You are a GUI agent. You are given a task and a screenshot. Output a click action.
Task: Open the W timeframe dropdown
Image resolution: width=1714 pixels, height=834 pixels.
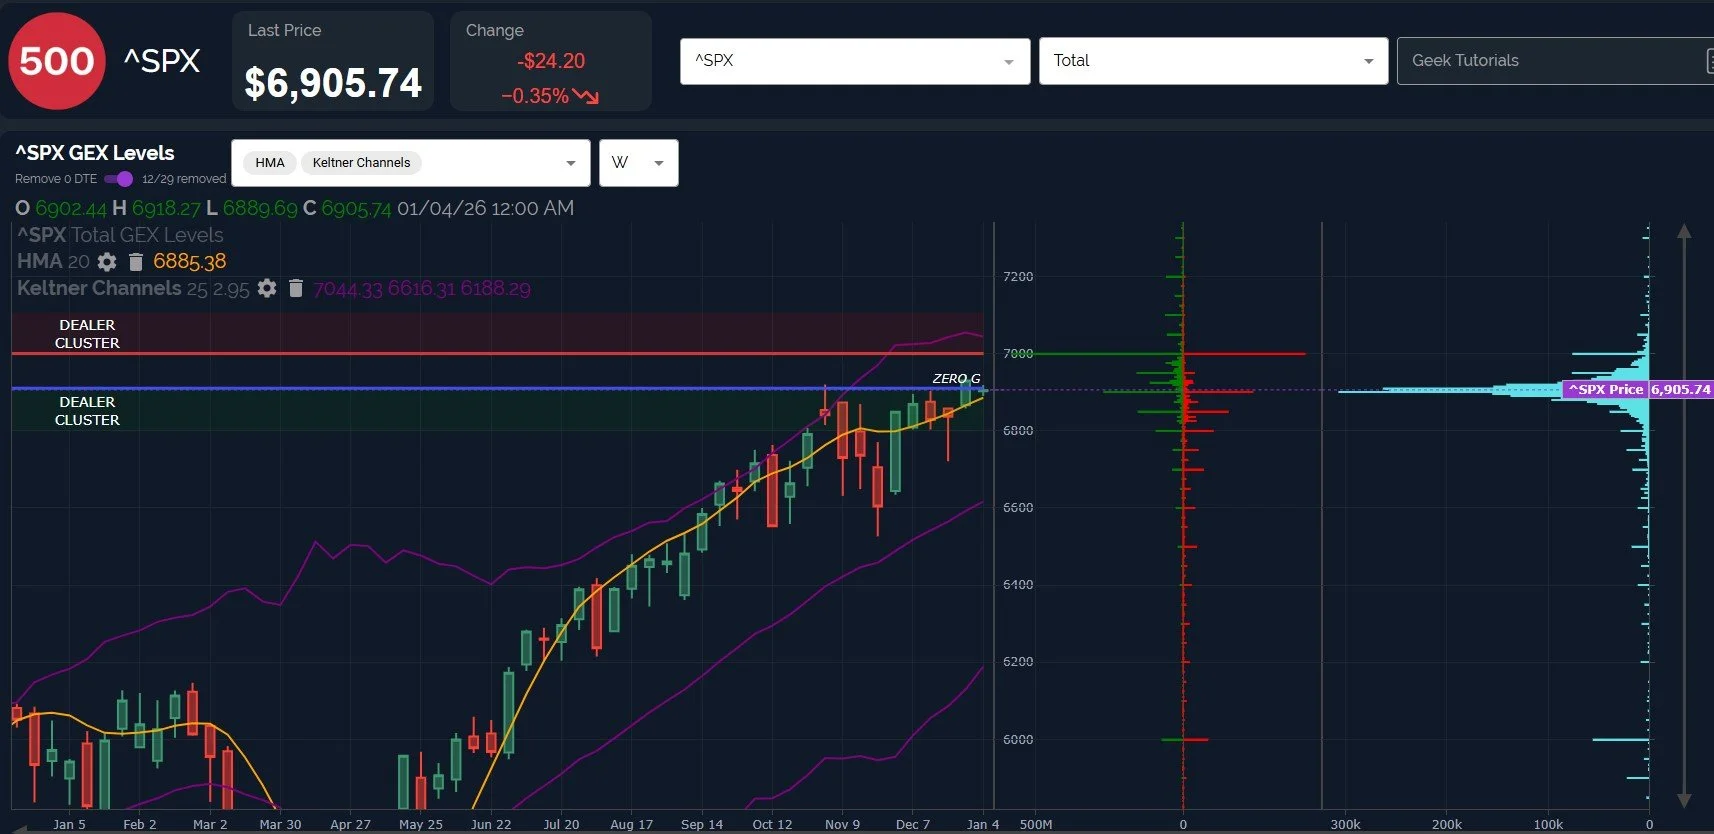tap(639, 163)
